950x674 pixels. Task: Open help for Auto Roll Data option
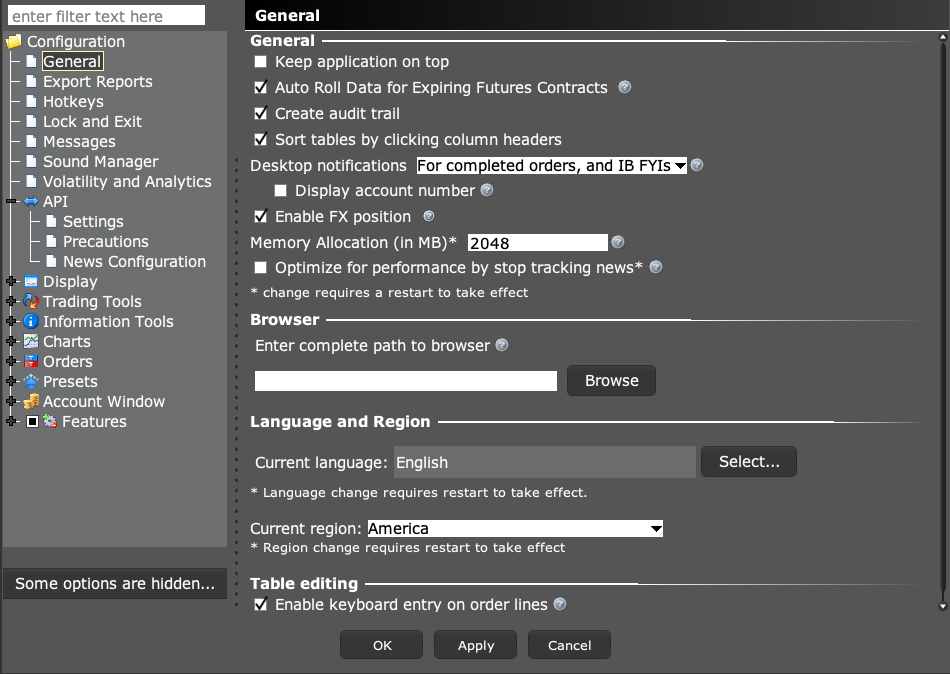[x=625, y=87]
